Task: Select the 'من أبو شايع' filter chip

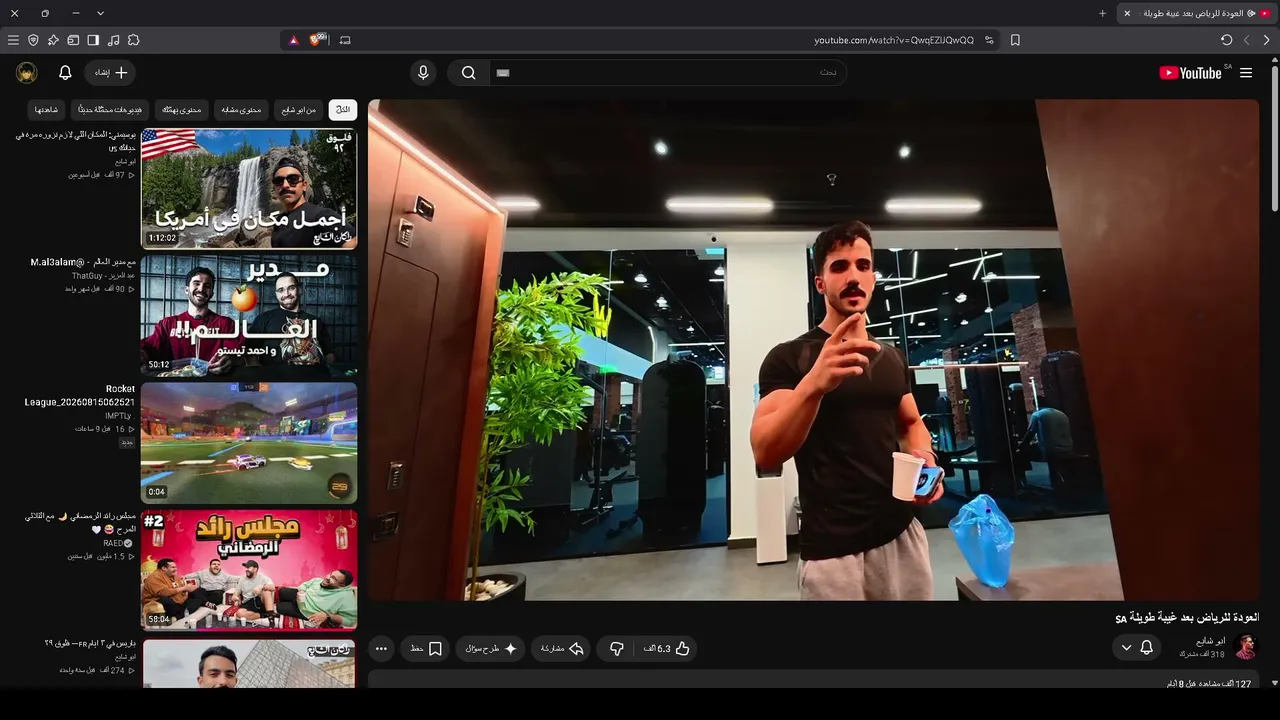Action: coord(299,109)
